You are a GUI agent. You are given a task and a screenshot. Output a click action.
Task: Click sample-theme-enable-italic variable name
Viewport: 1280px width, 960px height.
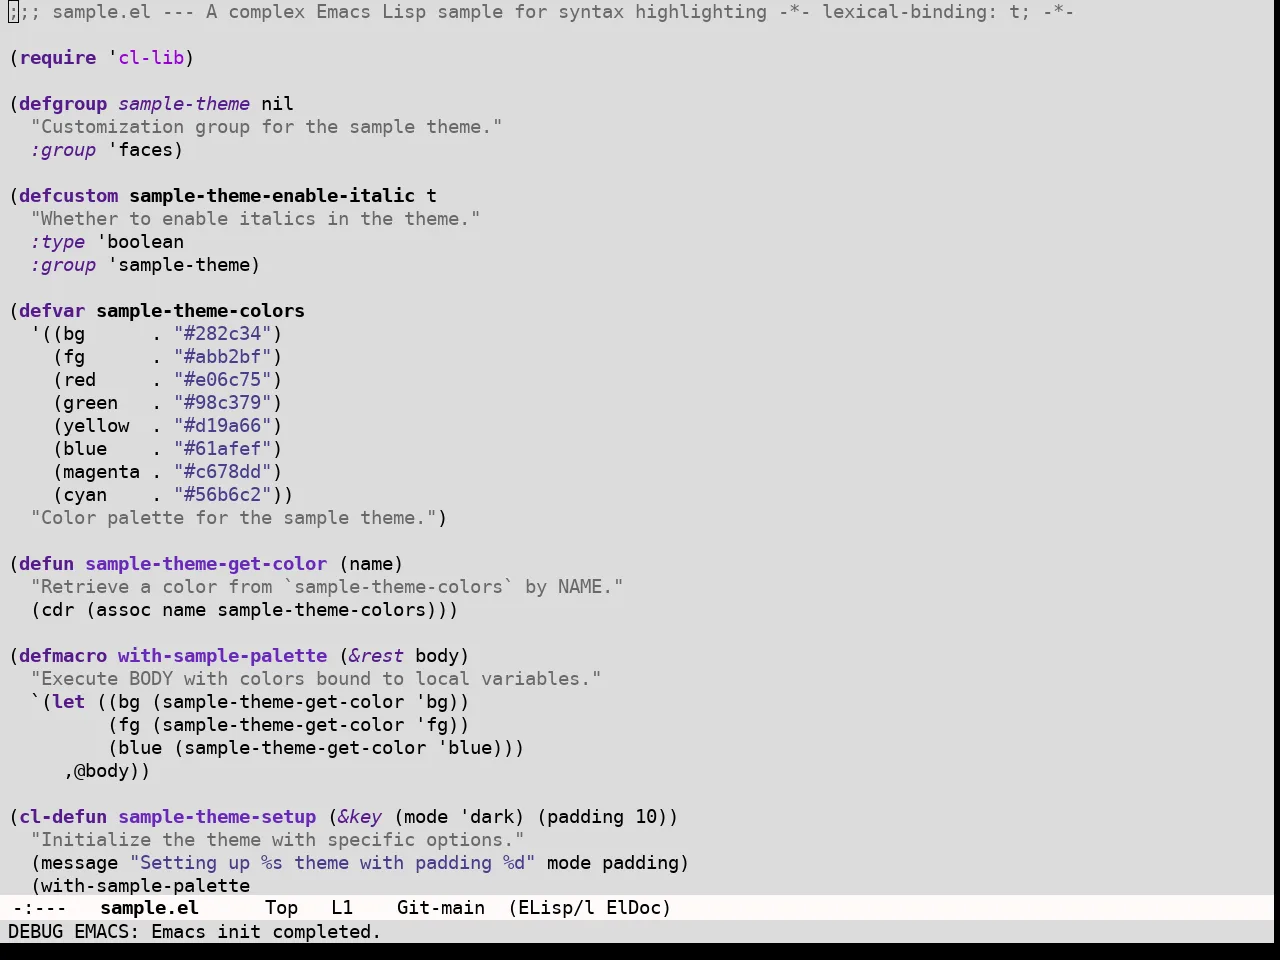[272, 196]
